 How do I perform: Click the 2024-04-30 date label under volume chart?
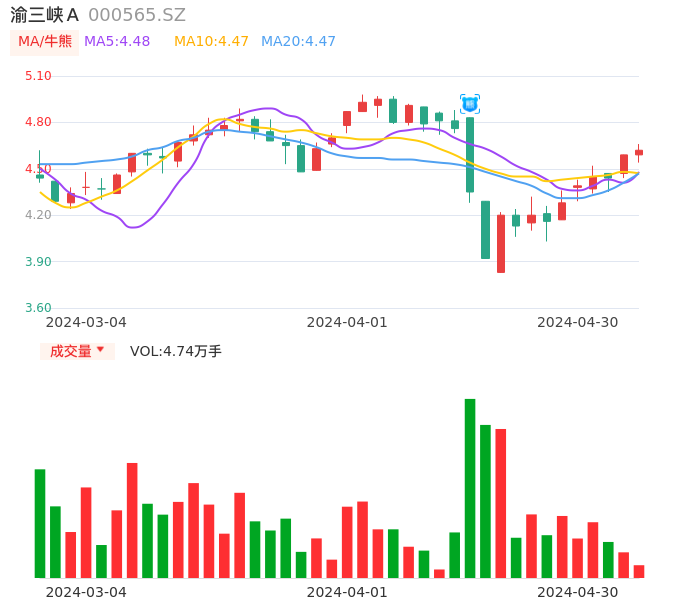click(577, 592)
